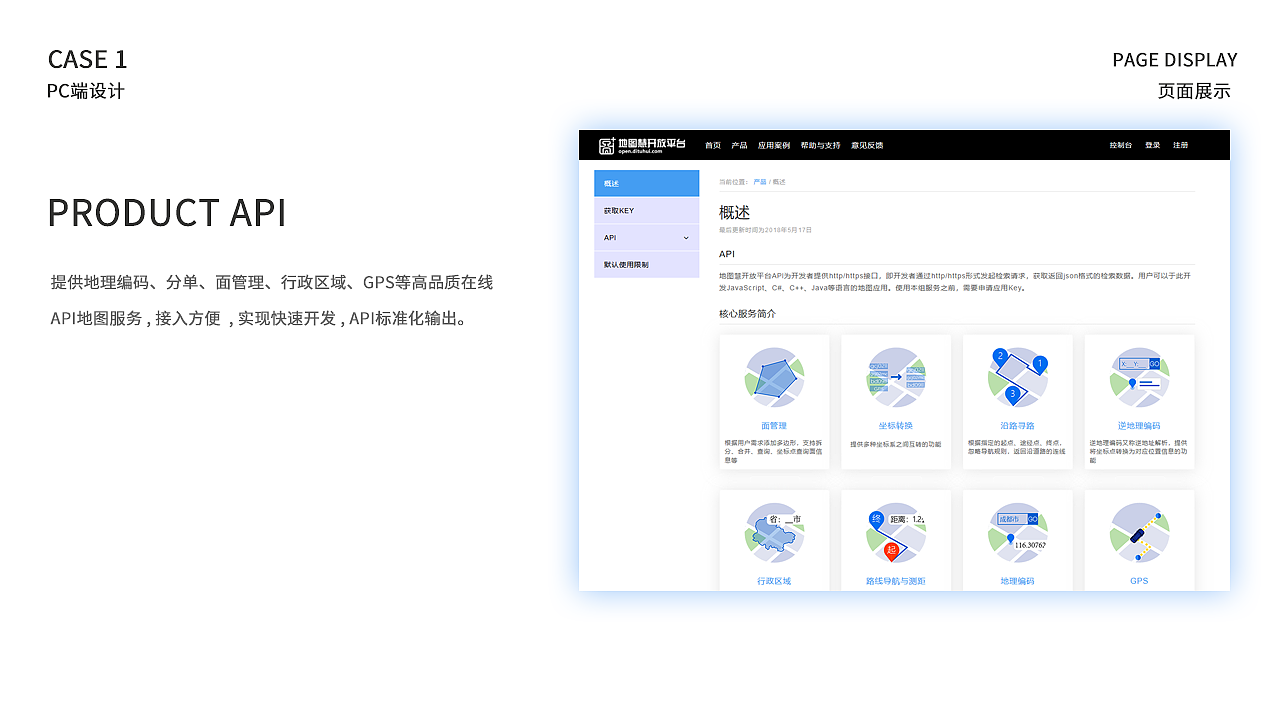Open the 逆地理编码 title link
Image resolution: width=1280 pixels, height=720 pixels.
1139,426
